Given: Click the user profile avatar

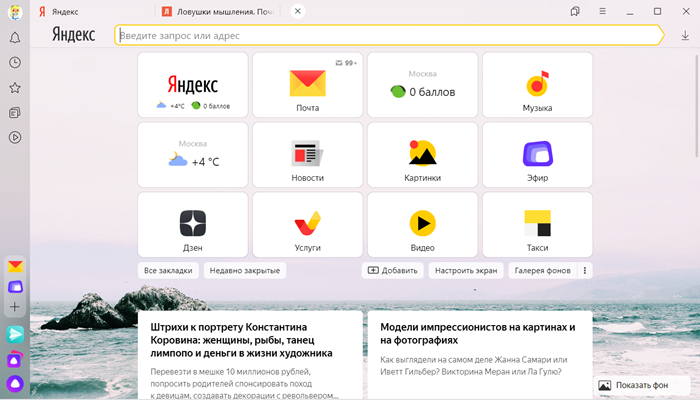Looking at the screenshot, I should [15, 12].
